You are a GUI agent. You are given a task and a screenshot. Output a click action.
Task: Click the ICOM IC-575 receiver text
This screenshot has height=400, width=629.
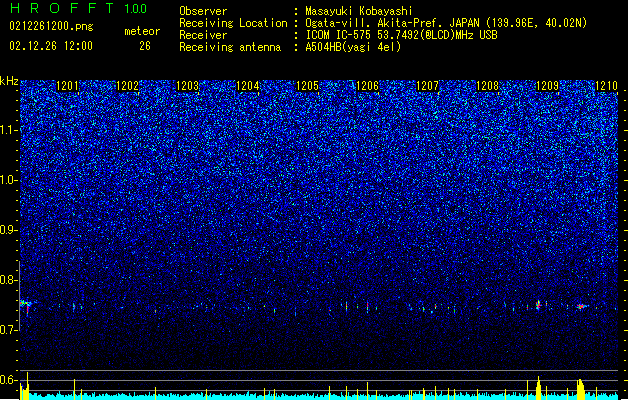coord(401,35)
